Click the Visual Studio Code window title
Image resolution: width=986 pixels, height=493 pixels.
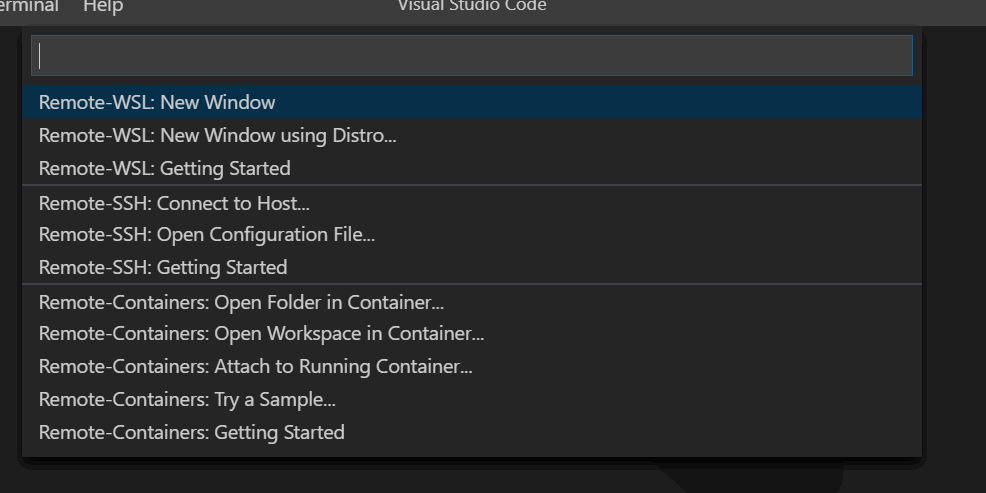click(472, 6)
